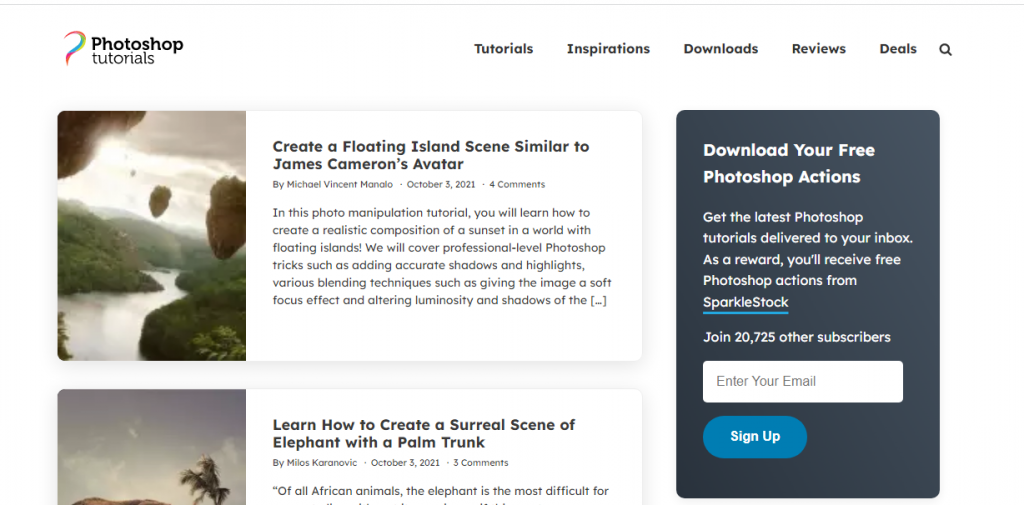The image size is (1024, 505).
Task: View the 4 Comments link
Action: point(517,185)
